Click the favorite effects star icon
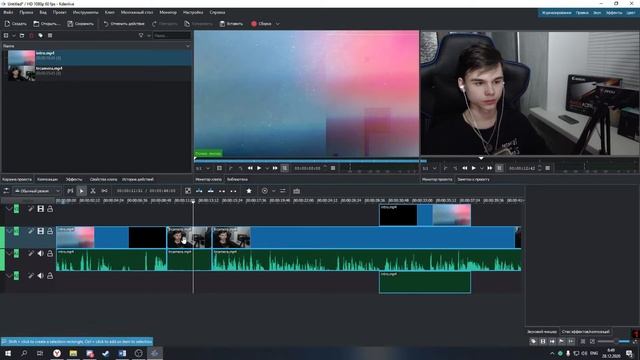 click(x=249, y=191)
